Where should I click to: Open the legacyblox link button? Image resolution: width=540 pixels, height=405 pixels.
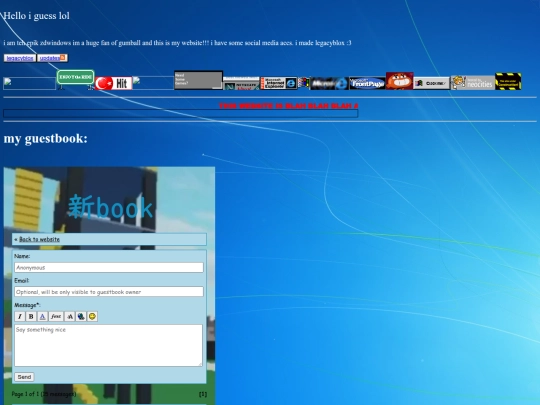click(x=20, y=58)
